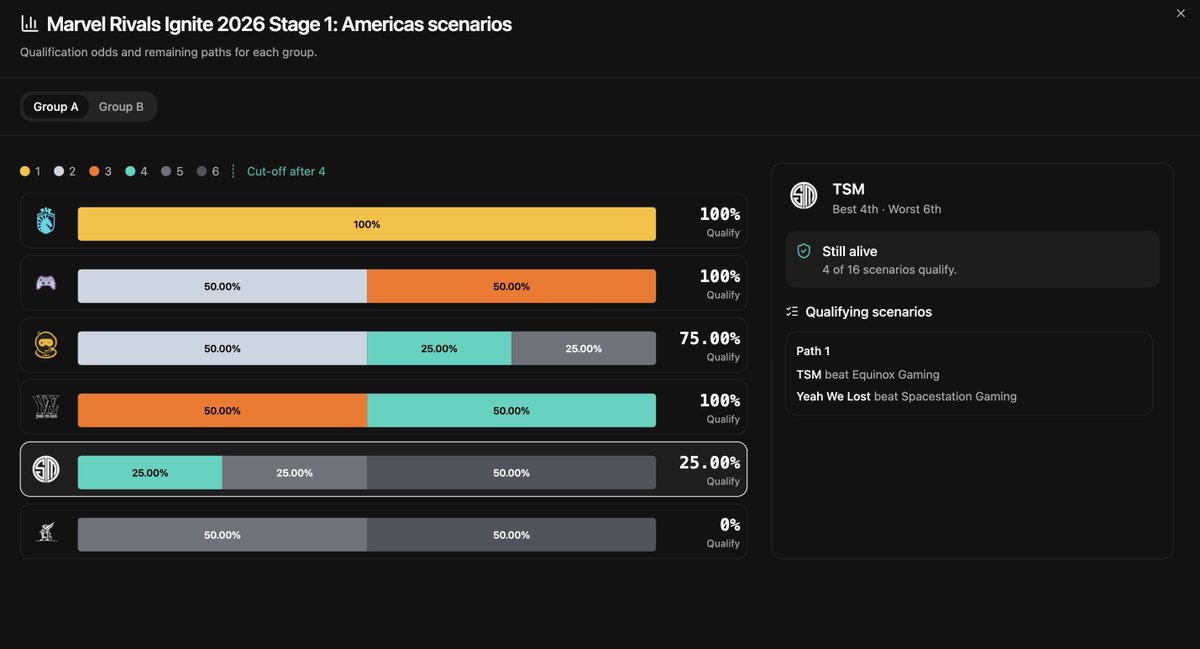1200x649 pixels.
Task: Select the Group A tab
Action: point(56,107)
